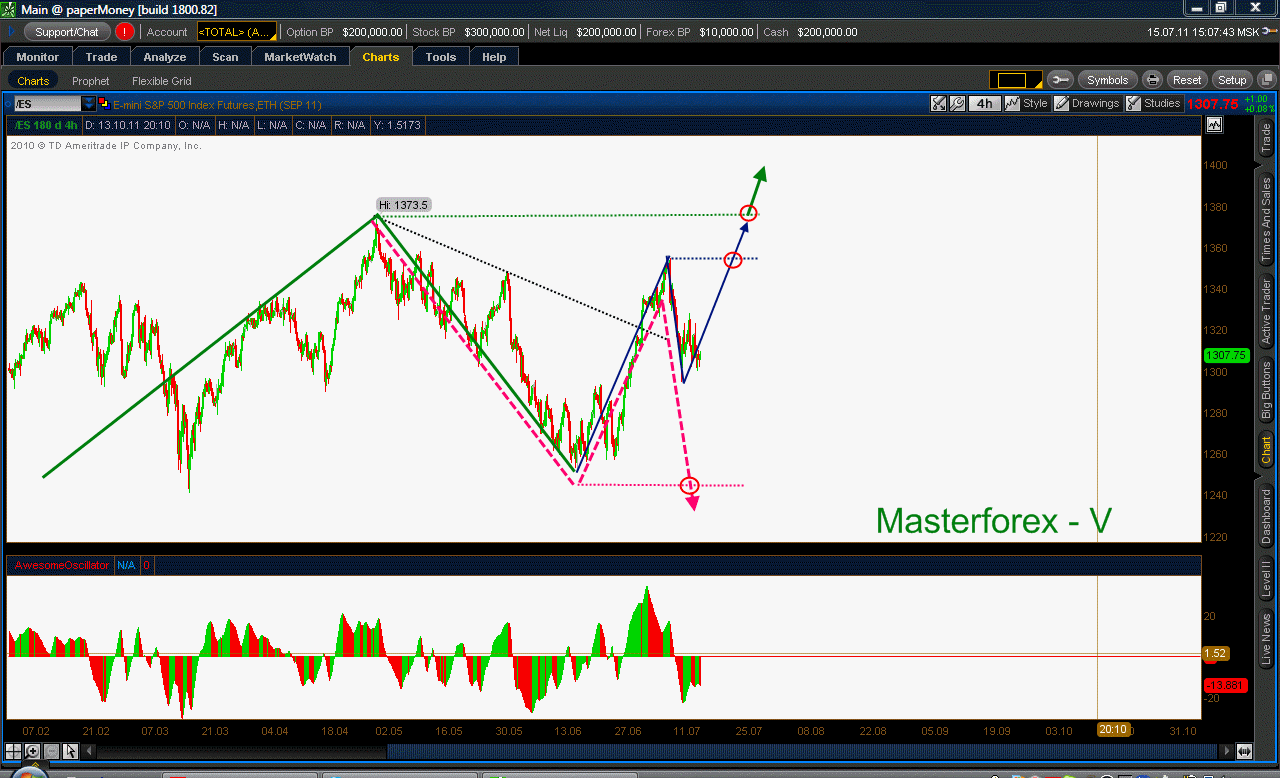Viewport: 1280px width, 778px height.
Task: Select the crosshair pan tool at bottom left
Action: [x=14, y=751]
